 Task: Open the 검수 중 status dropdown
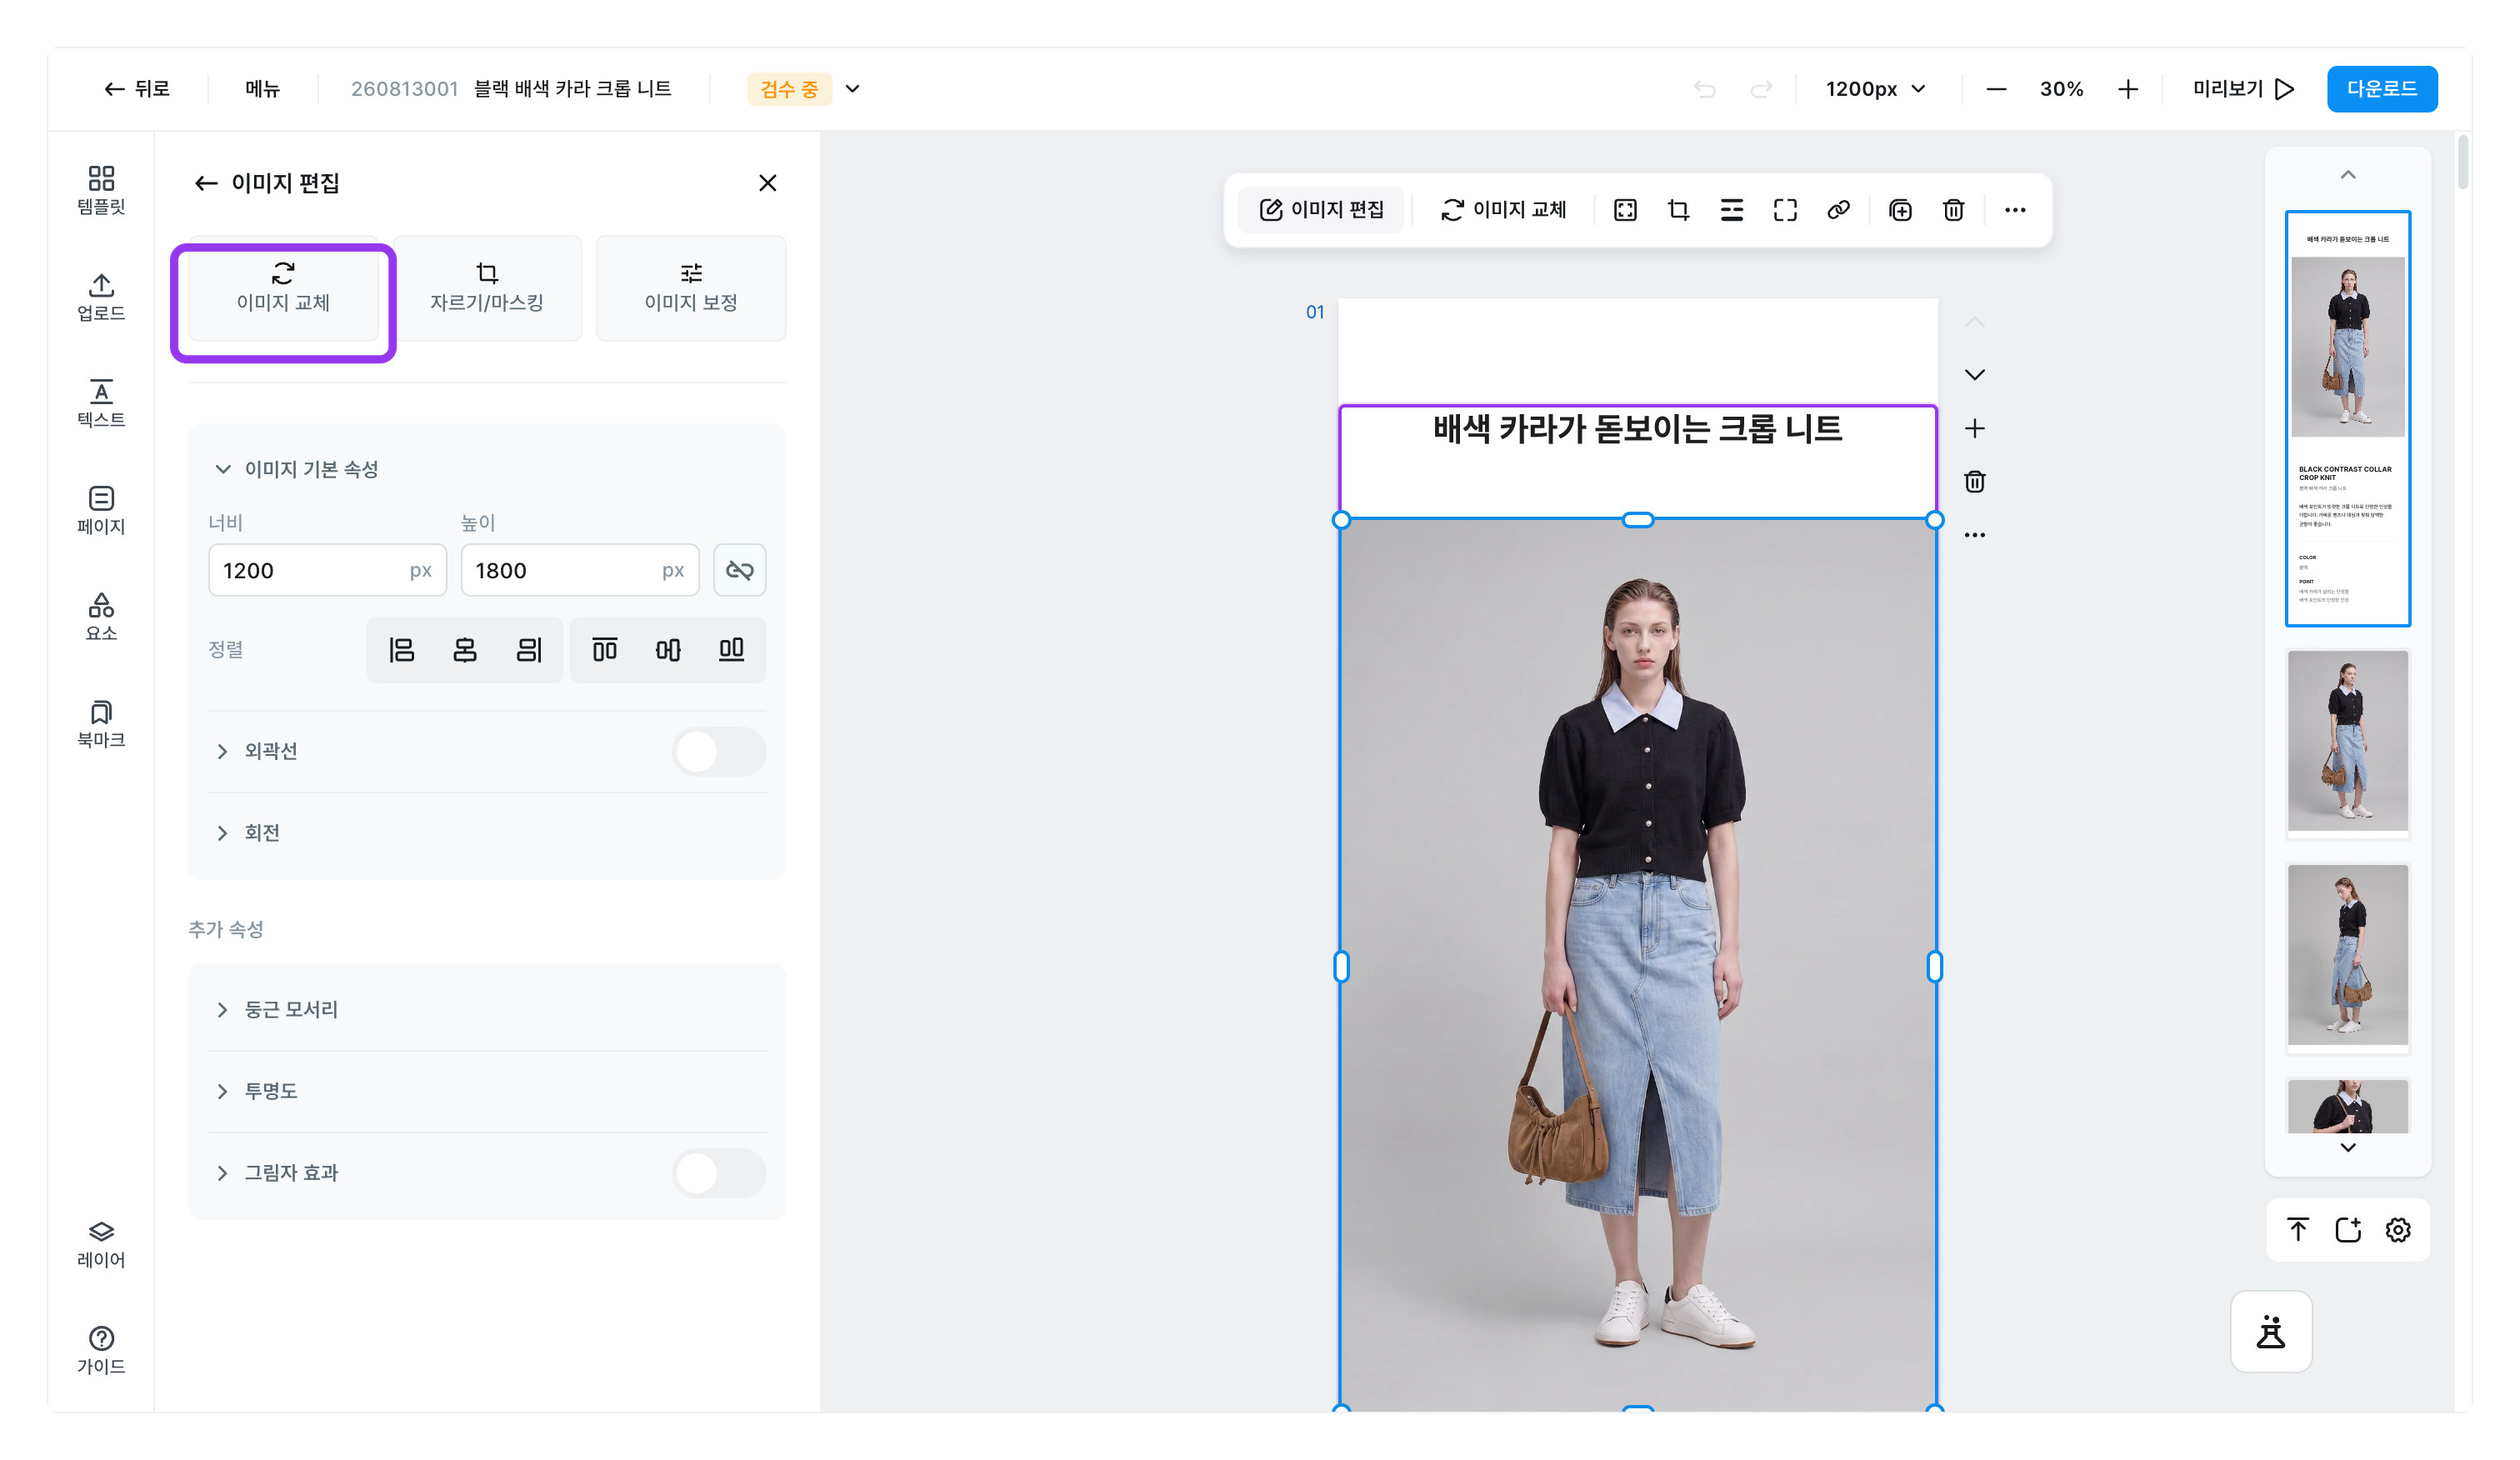tap(804, 89)
